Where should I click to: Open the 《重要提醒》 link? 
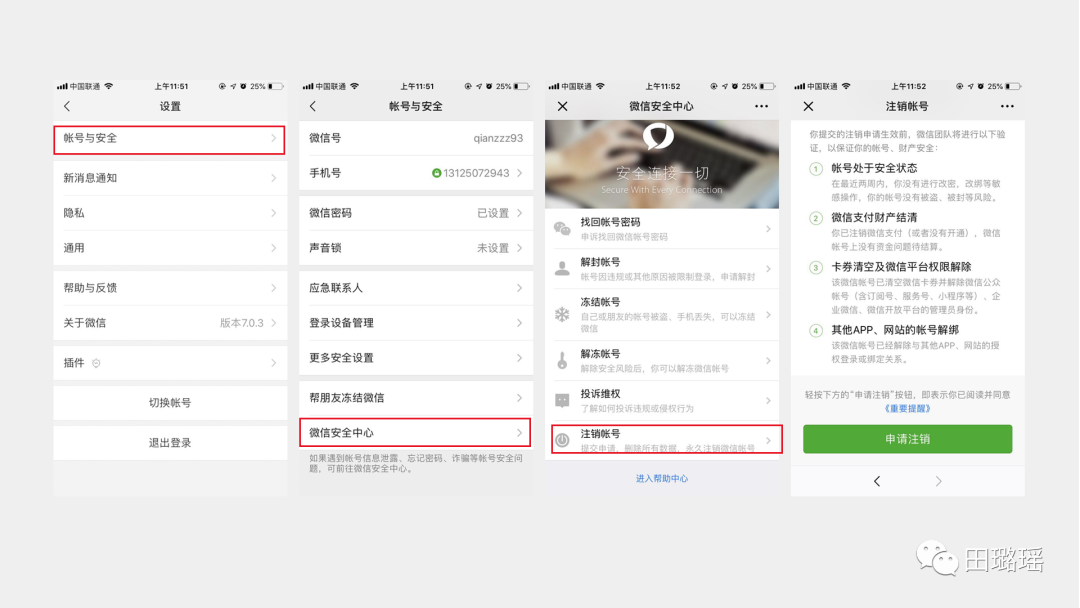907,408
